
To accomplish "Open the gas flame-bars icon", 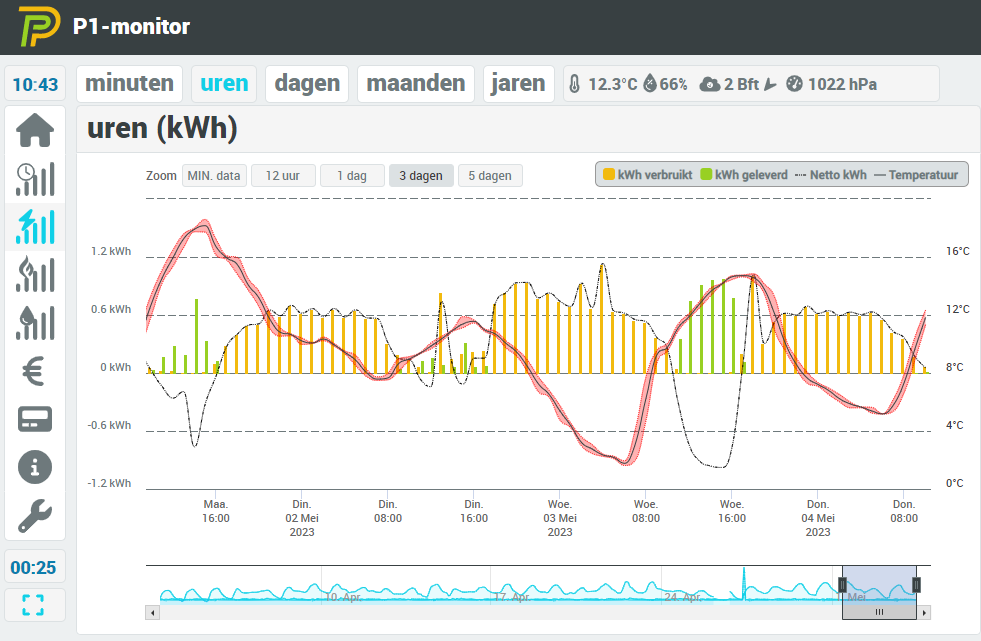I will (x=35, y=275).
